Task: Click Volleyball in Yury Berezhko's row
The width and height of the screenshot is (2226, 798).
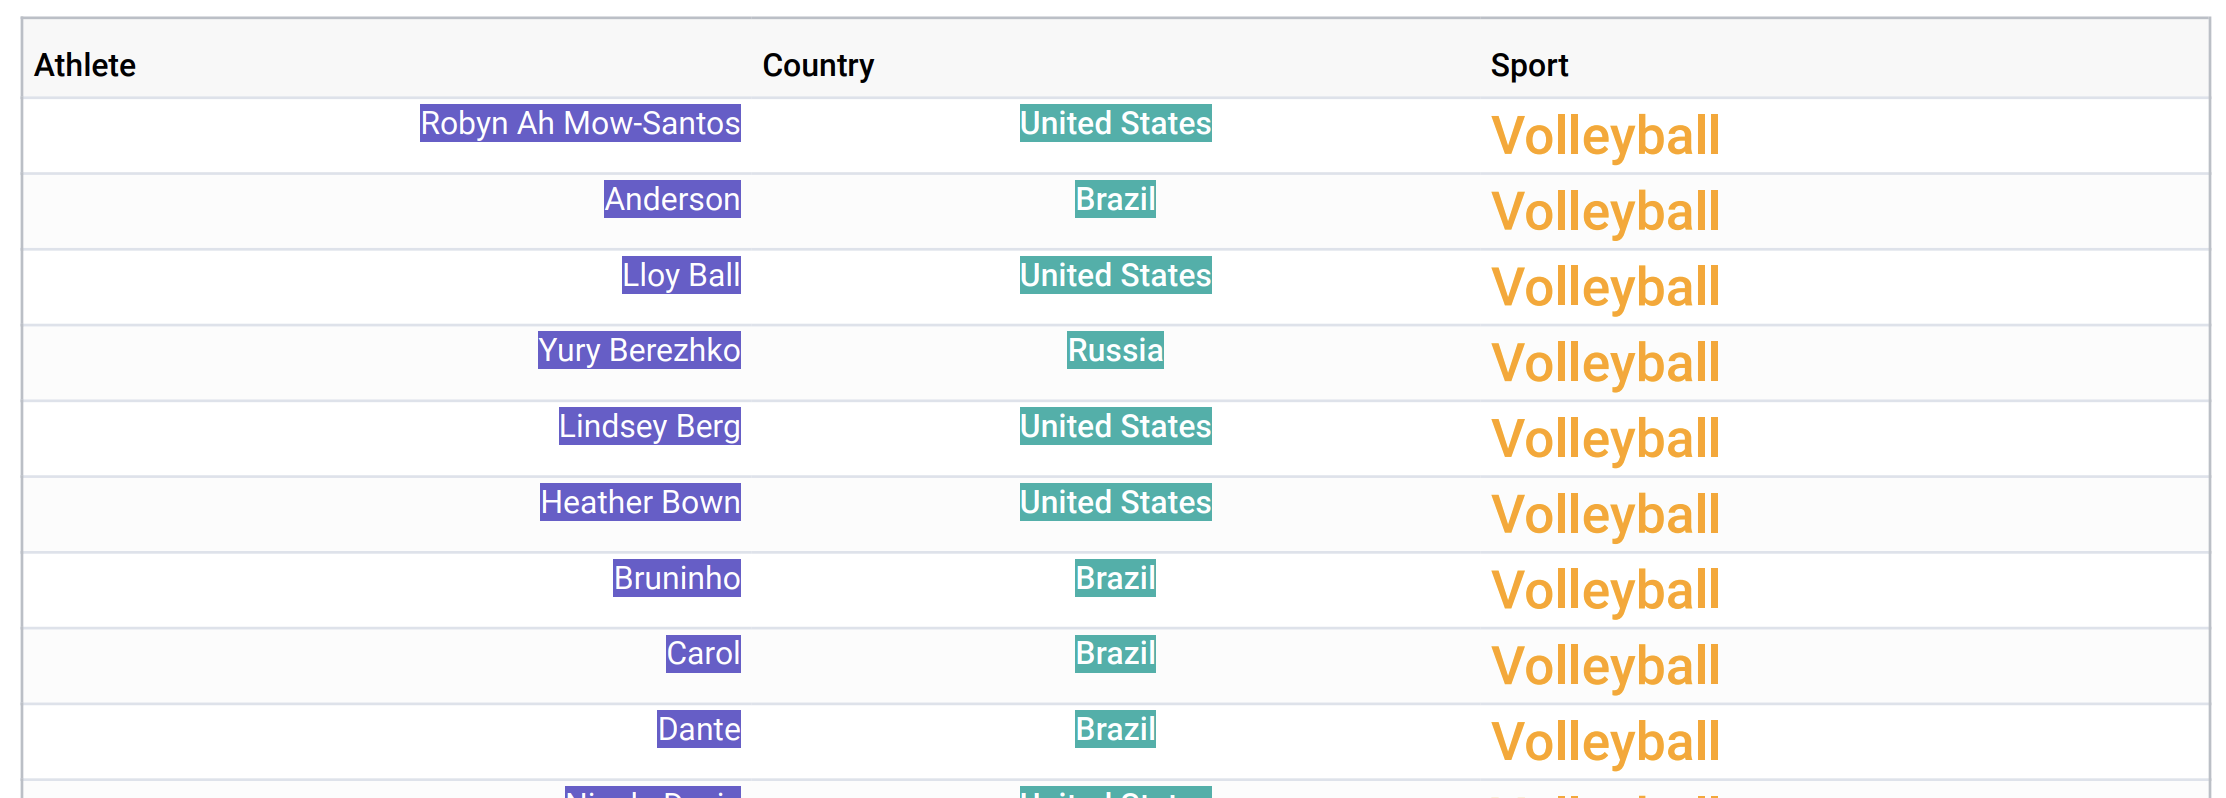Action: [x=1605, y=363]
